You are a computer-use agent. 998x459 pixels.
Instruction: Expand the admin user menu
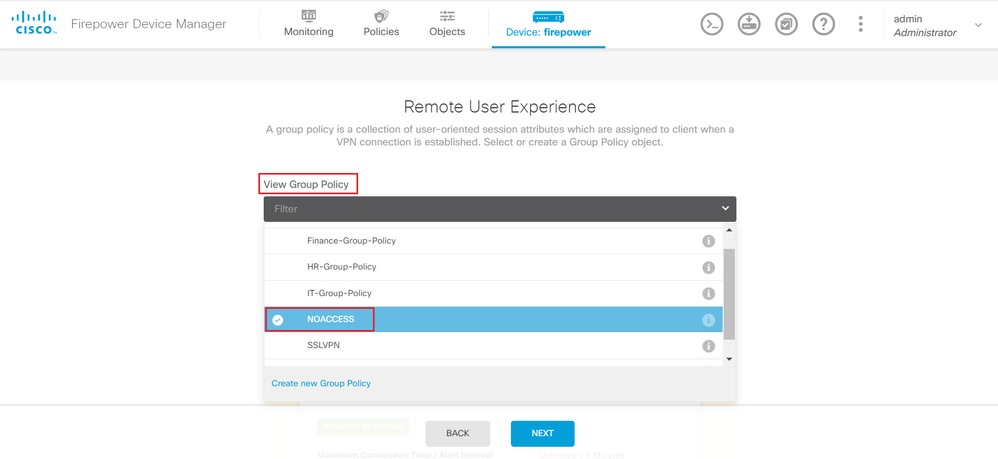pos(977,25)
